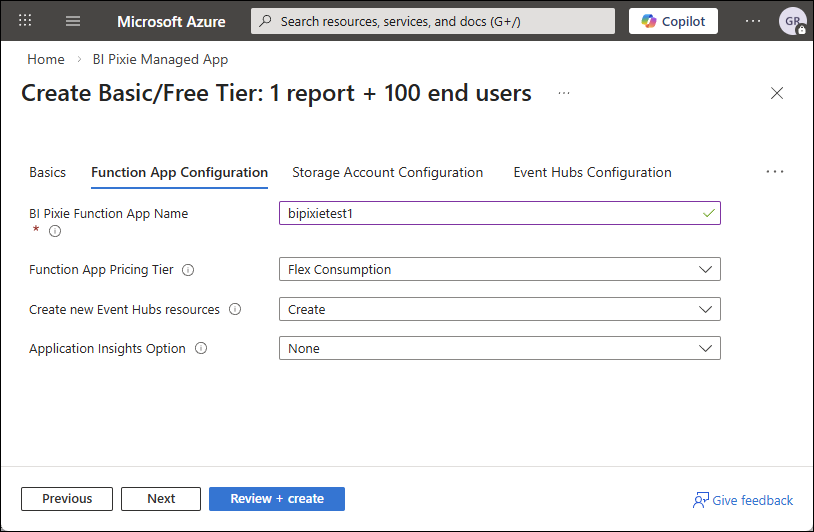The width and height of the screenshot is (814, 532).
Task: Click the Review + create button
Action: 276,499
